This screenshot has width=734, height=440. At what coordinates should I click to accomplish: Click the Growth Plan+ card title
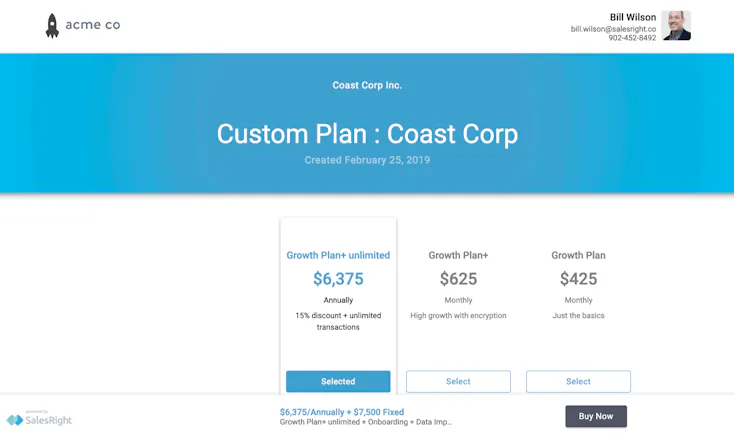coord(458,255)
